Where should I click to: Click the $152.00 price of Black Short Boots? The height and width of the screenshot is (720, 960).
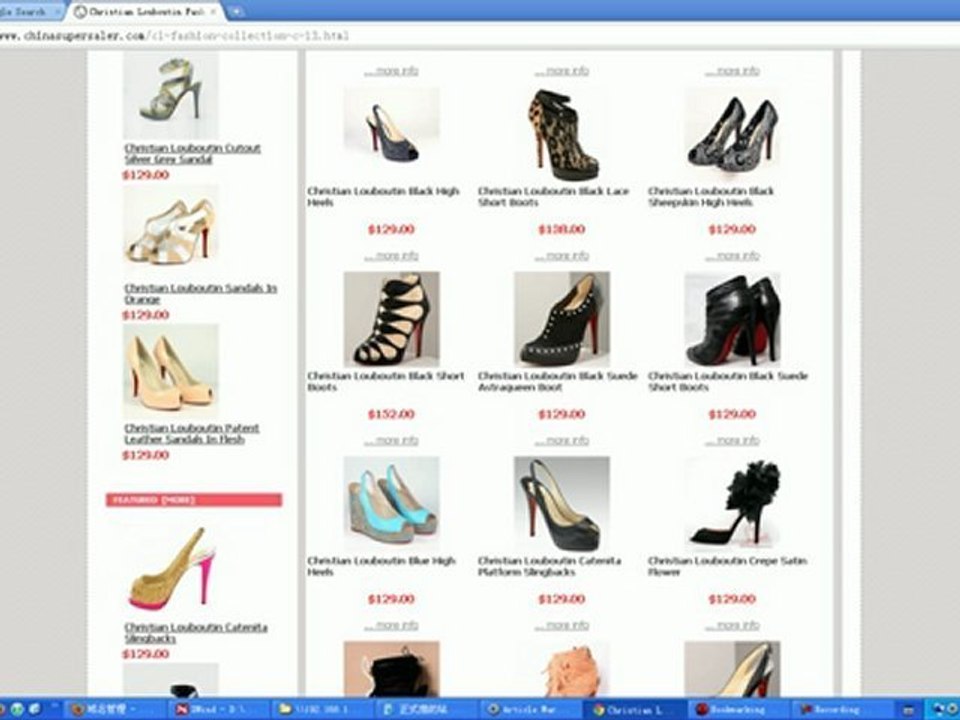[x=391, y=414]
